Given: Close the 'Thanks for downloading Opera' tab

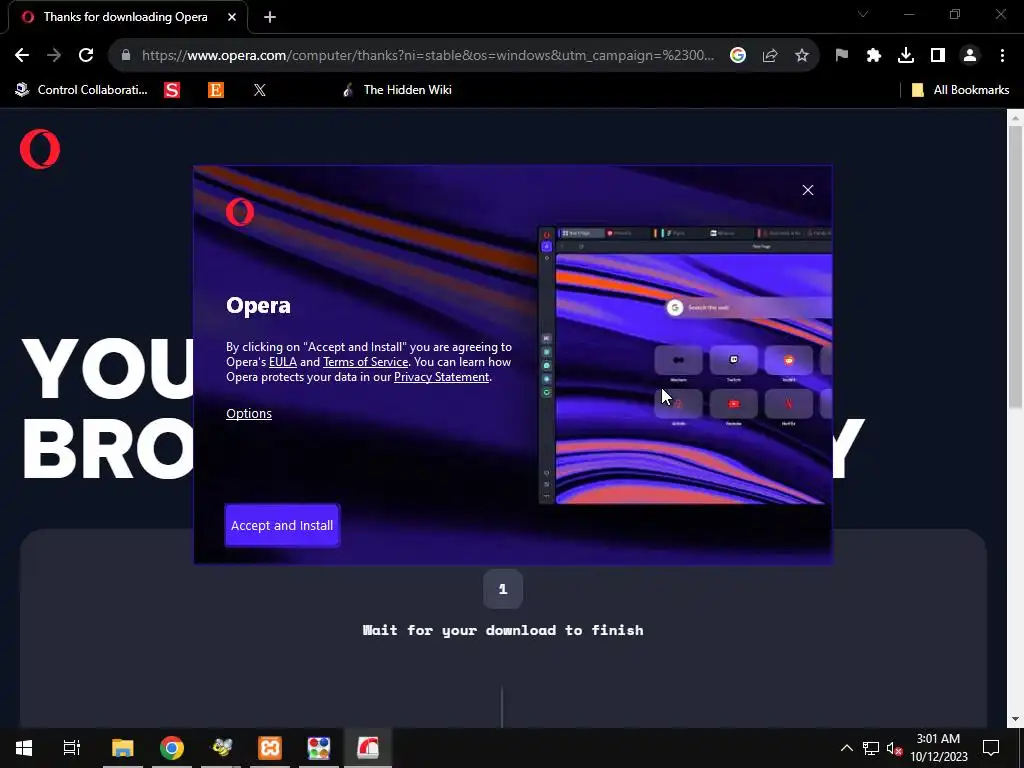Looking at the screenshot, I should [232, 18].
